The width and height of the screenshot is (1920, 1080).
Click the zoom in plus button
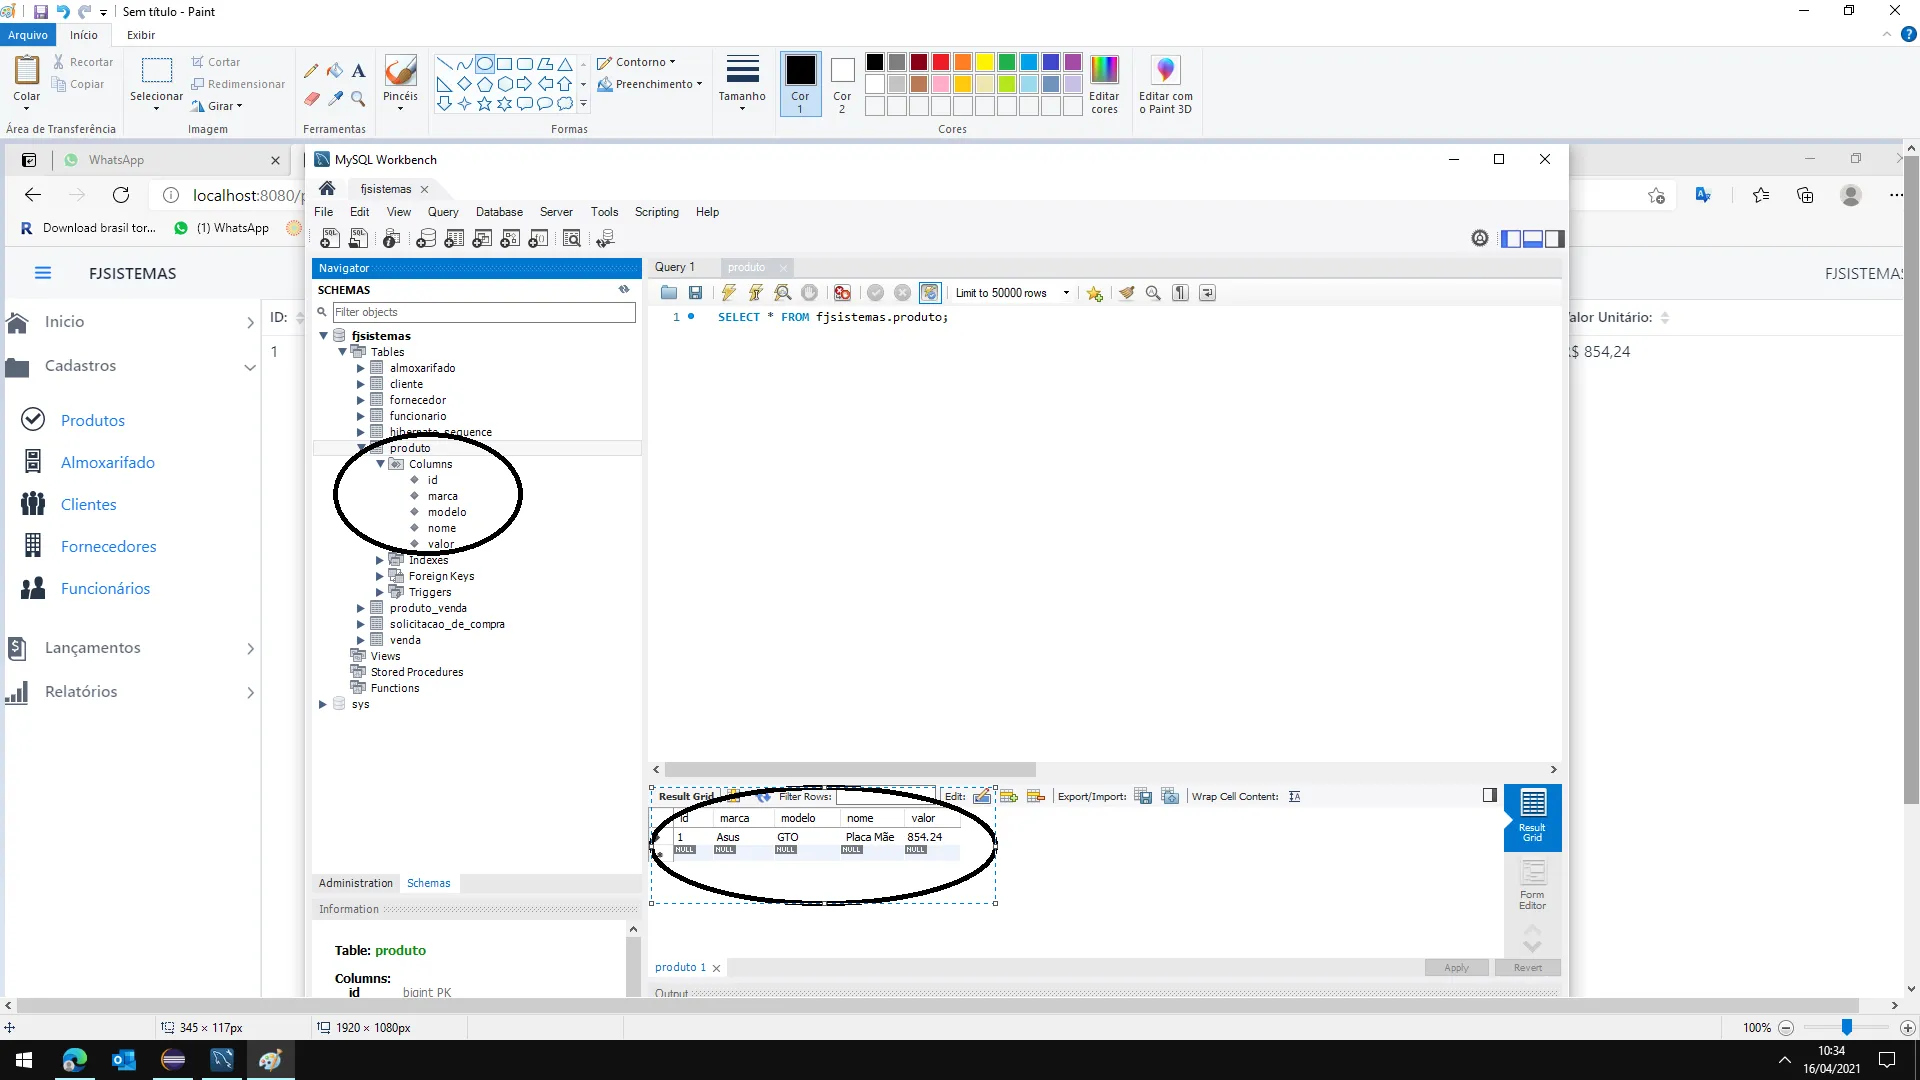pos(1907,1028)
